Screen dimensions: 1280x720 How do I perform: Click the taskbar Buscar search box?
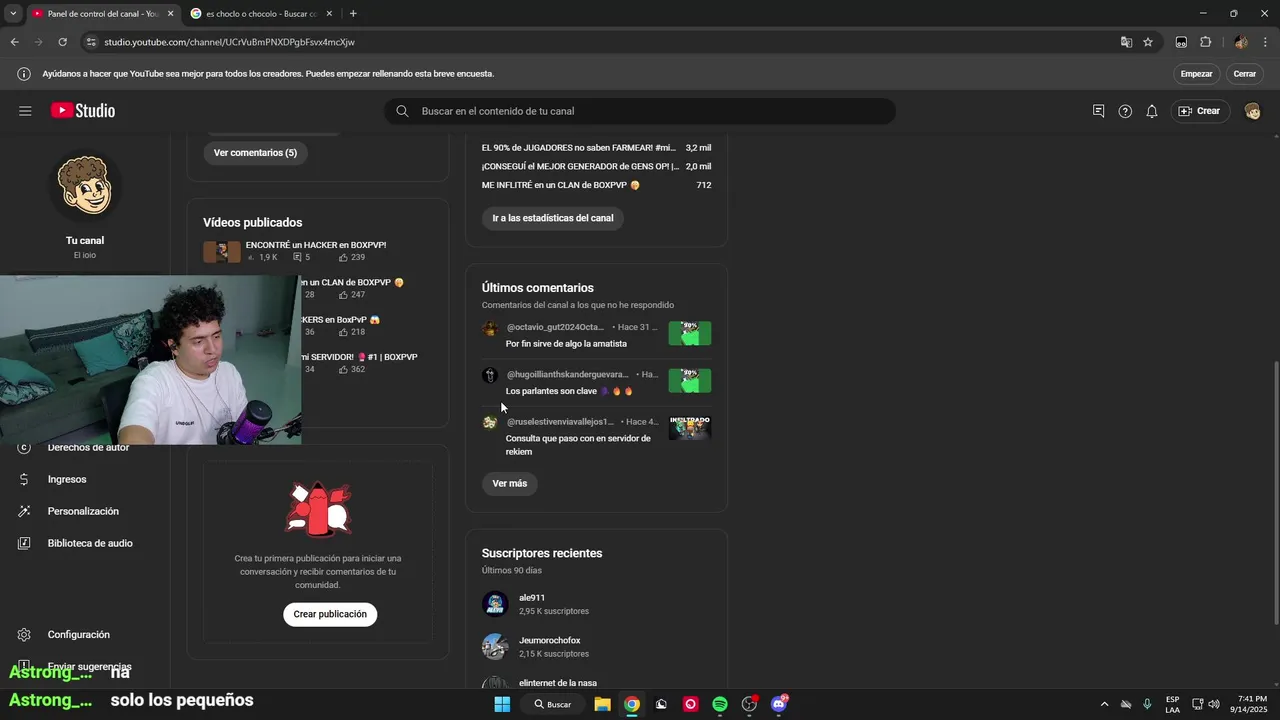coord(553,704)
